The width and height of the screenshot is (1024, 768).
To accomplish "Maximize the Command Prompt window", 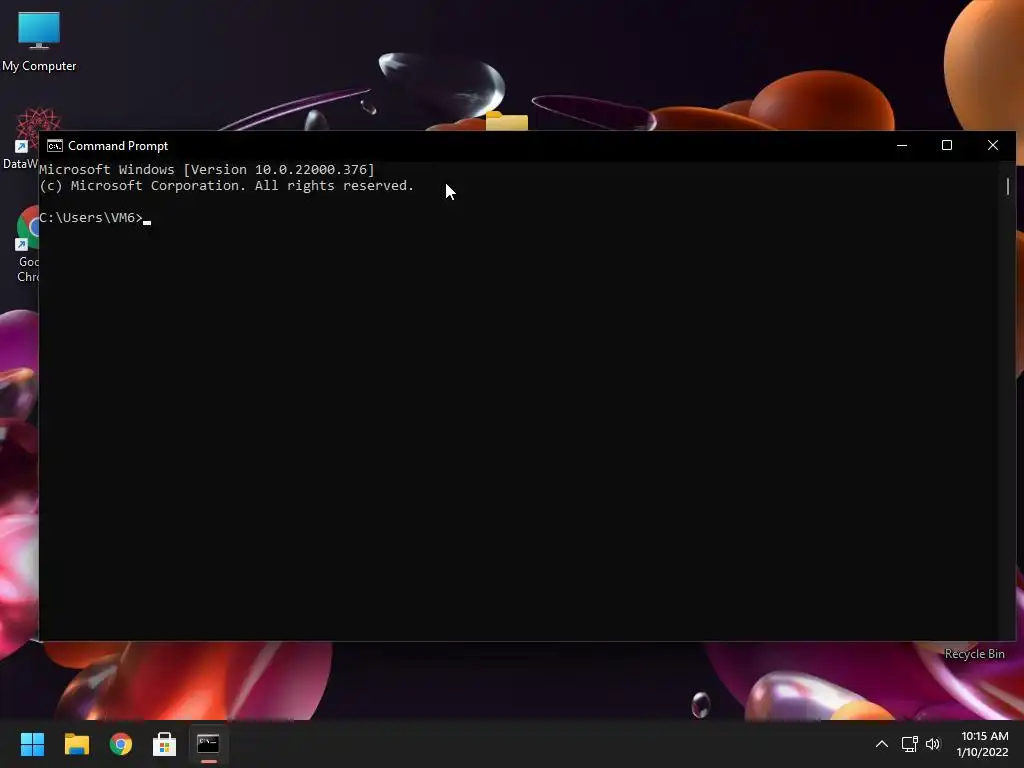I will click(x=947, y=146).
